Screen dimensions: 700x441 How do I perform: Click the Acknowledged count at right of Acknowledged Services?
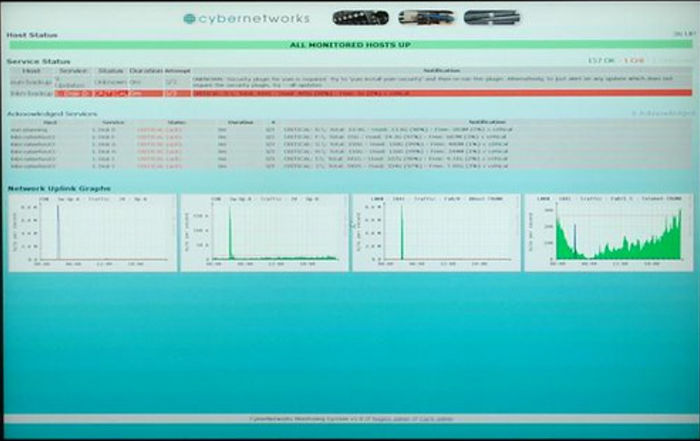[x=663, y=113]
